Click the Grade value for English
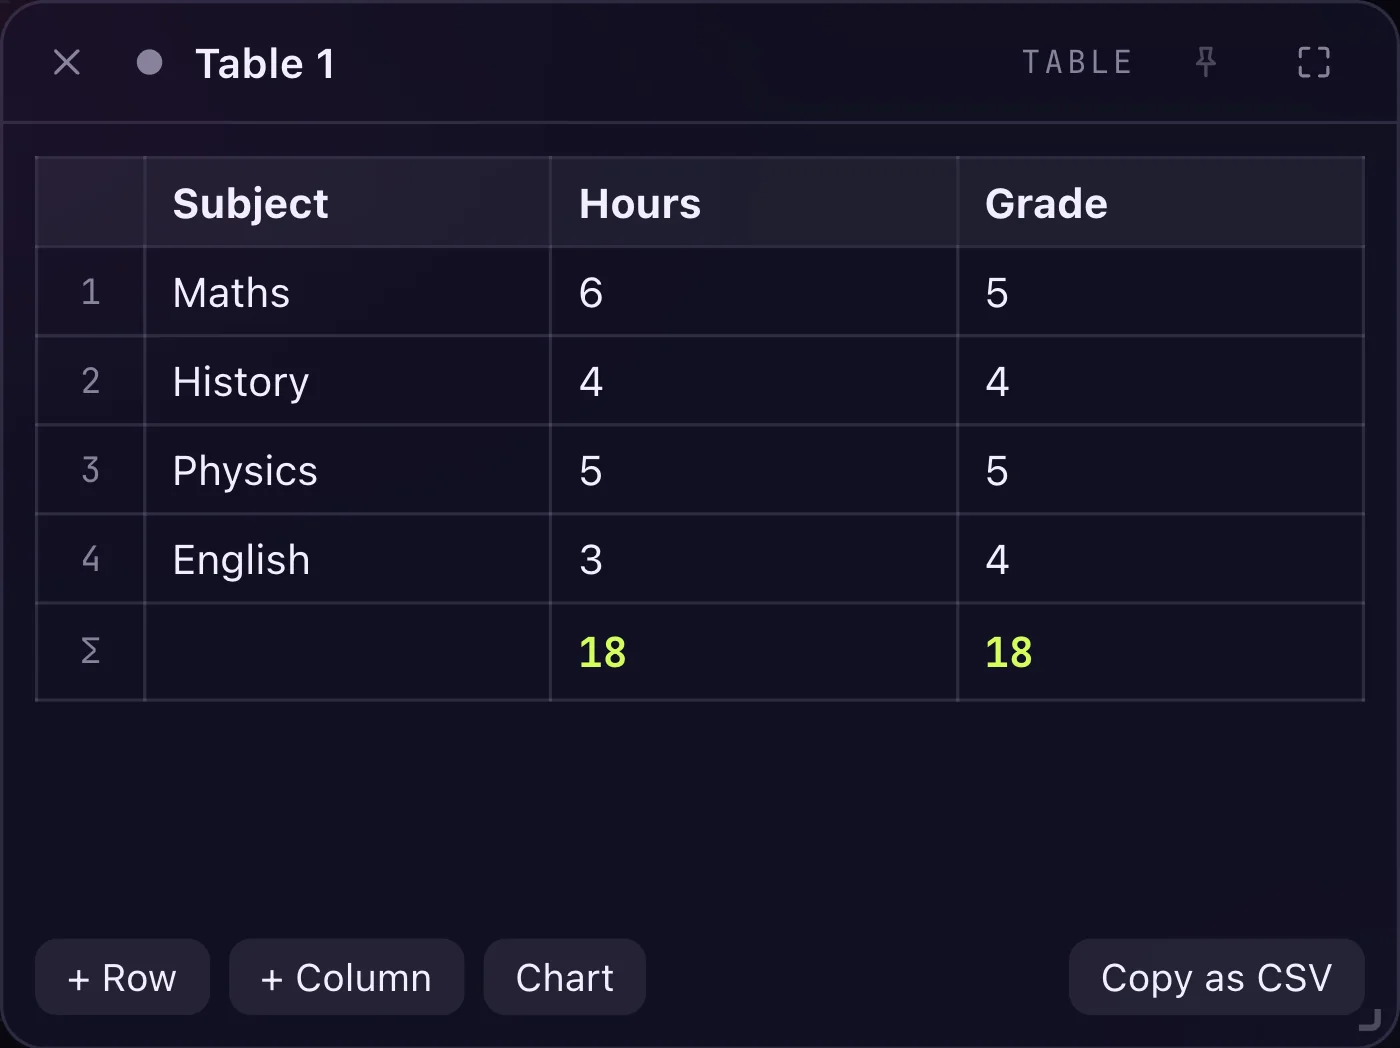Screen dimensions: 1400x1048 (1161, 559)
